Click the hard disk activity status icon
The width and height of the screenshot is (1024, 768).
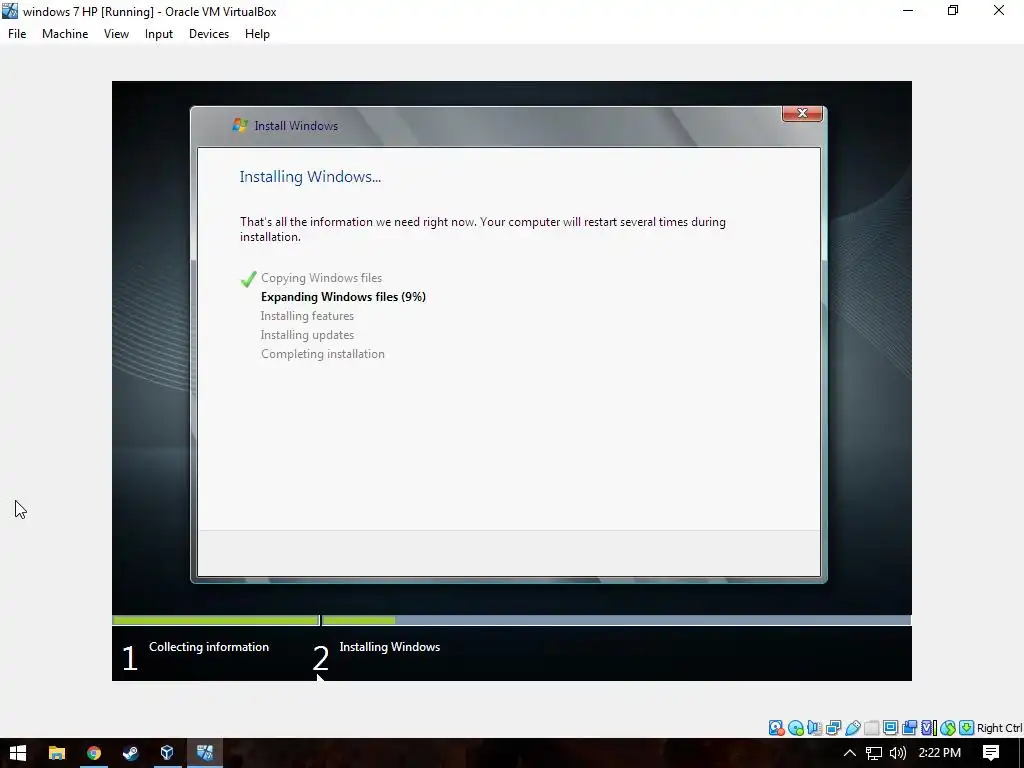click(x=776, y=728)
